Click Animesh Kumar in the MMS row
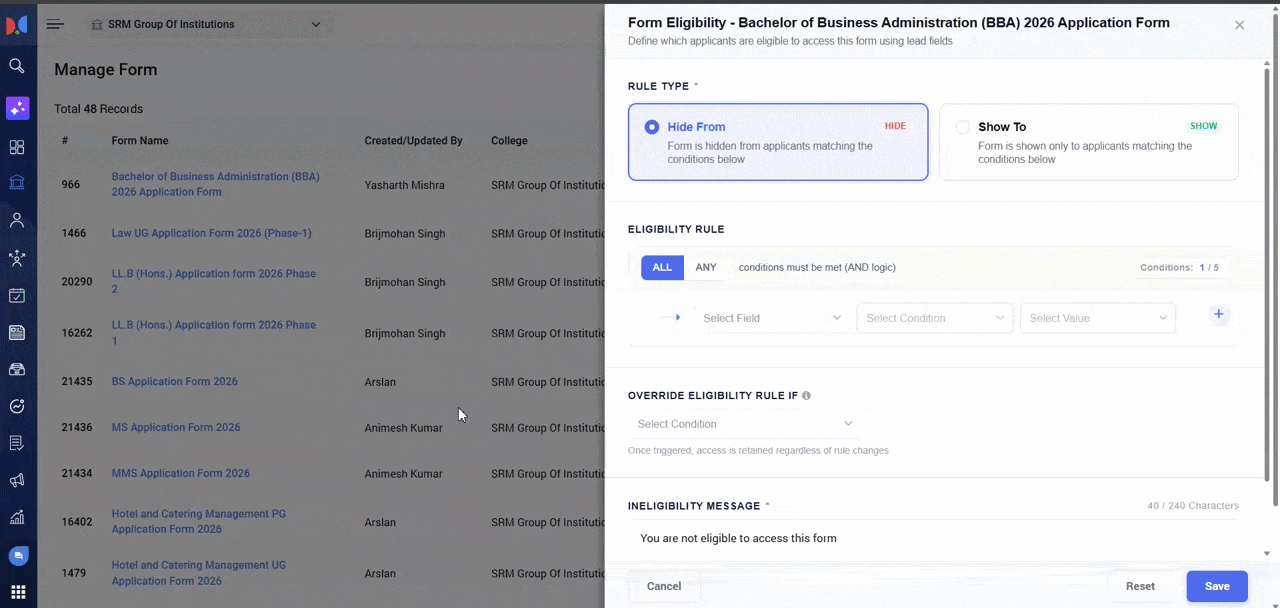Image resolution: width=1280 pixels, height=608 pixels. (405, 474)
